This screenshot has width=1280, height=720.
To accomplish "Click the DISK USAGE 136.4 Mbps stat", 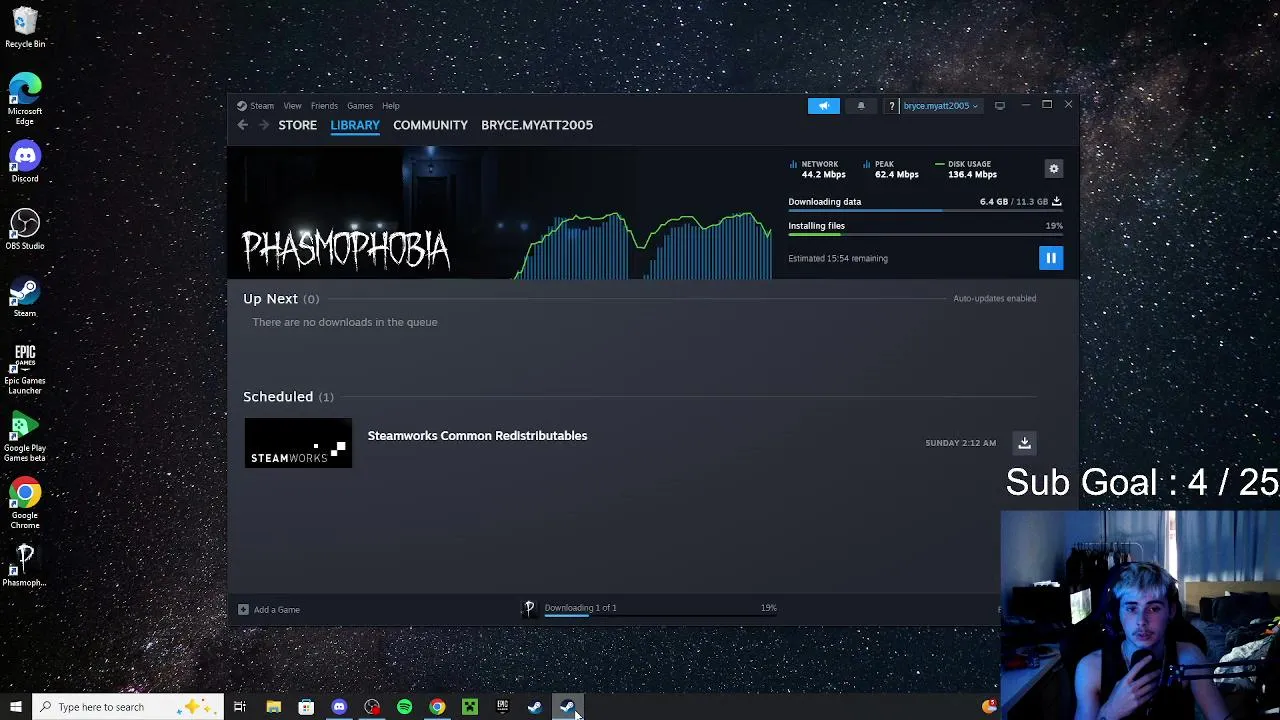I will 966,169.
